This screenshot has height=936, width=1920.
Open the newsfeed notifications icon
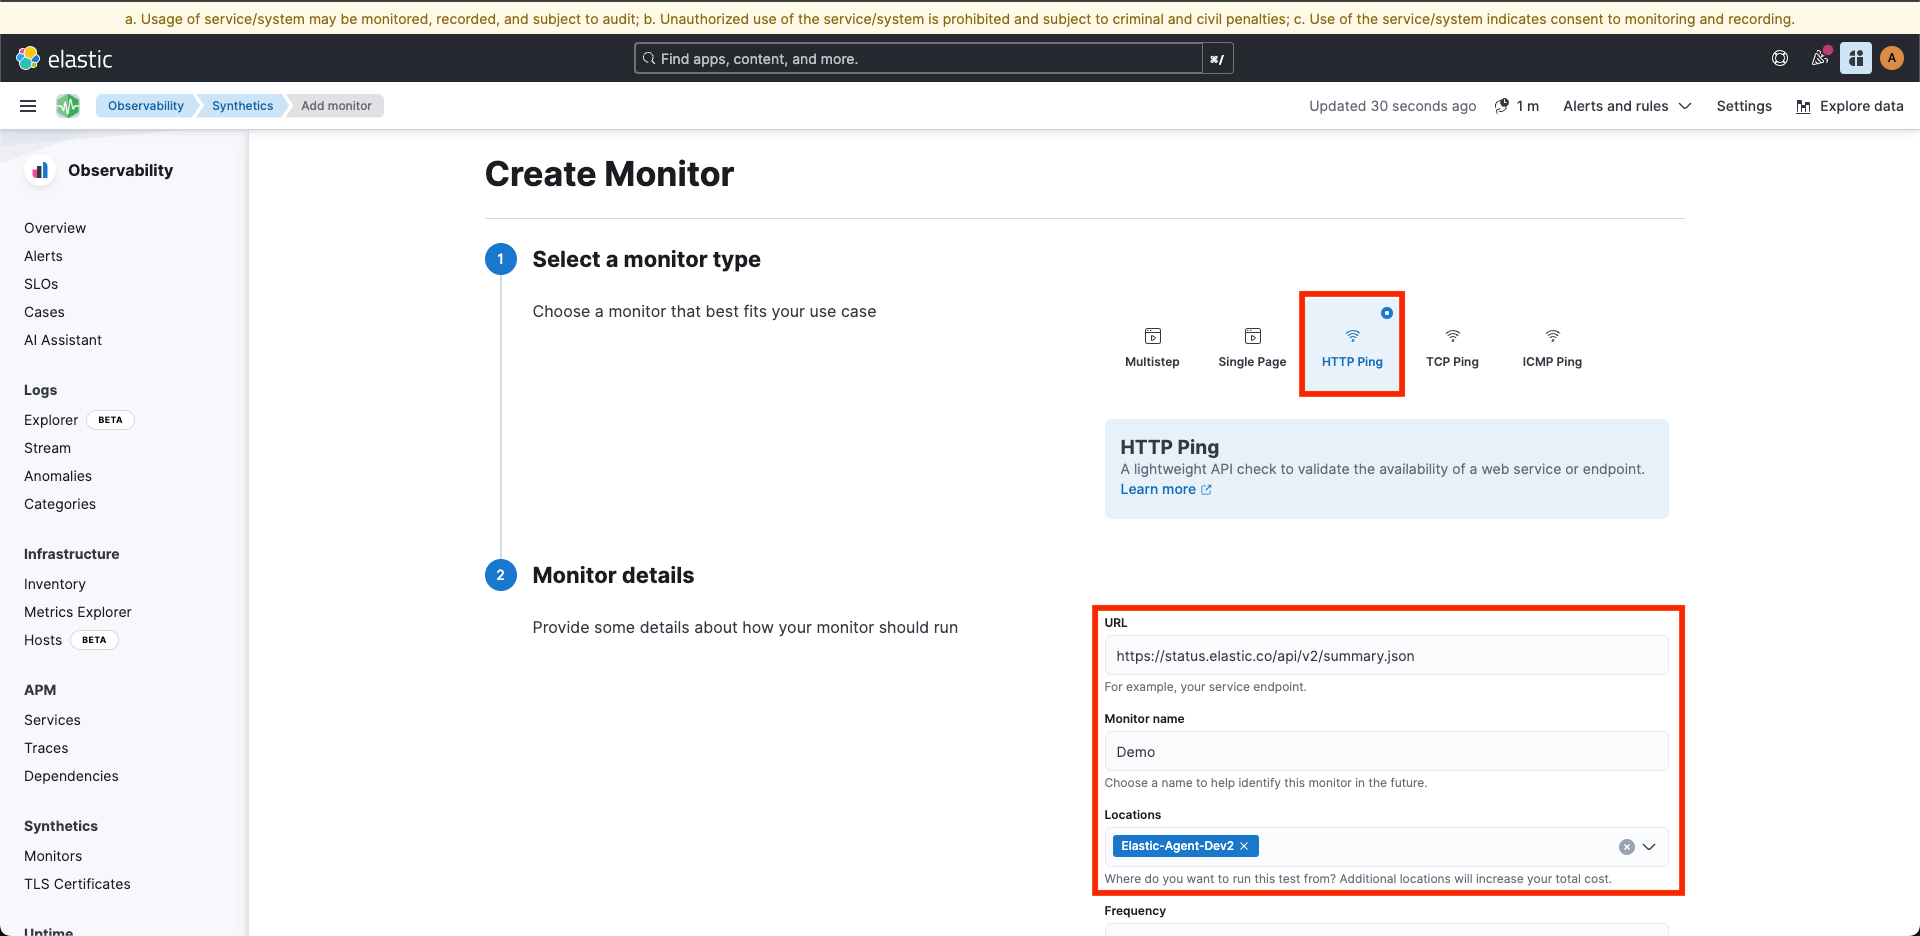(1819, 59)
